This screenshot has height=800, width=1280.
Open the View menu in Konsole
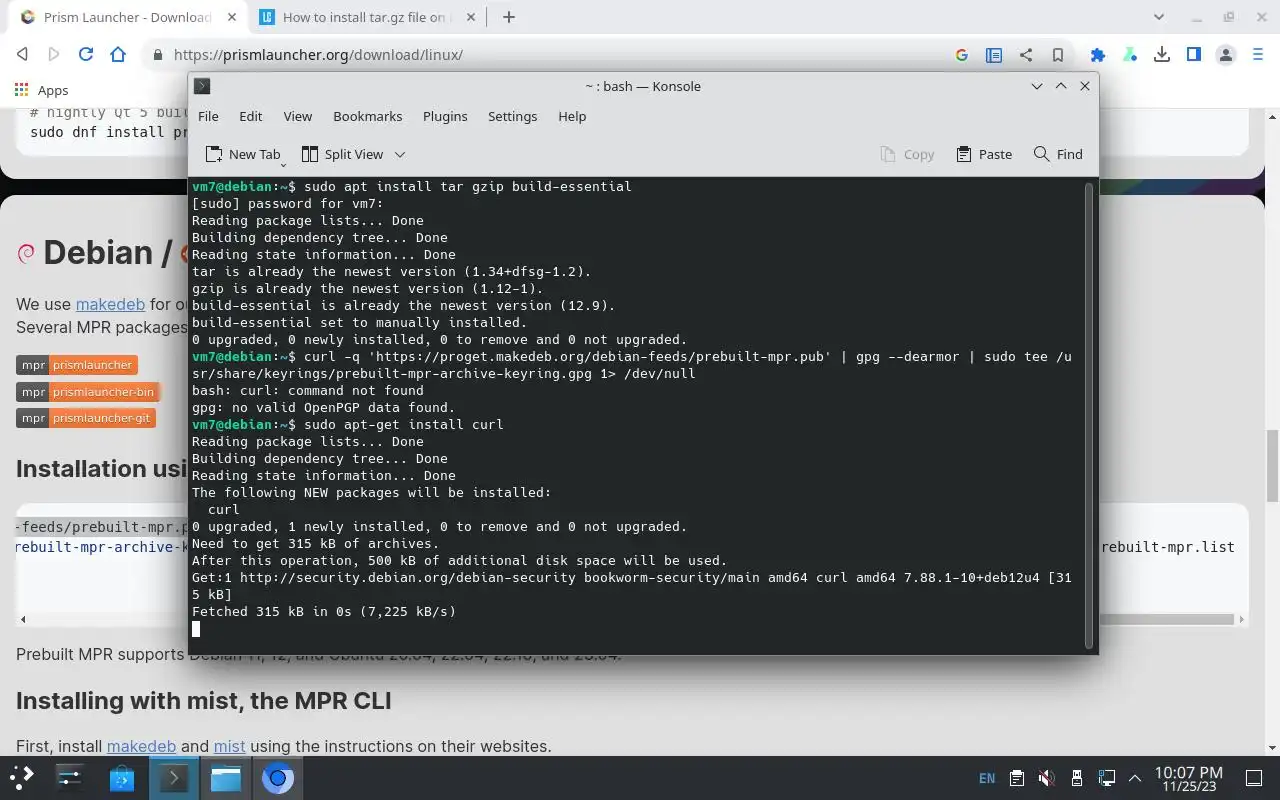click(297, 116)
